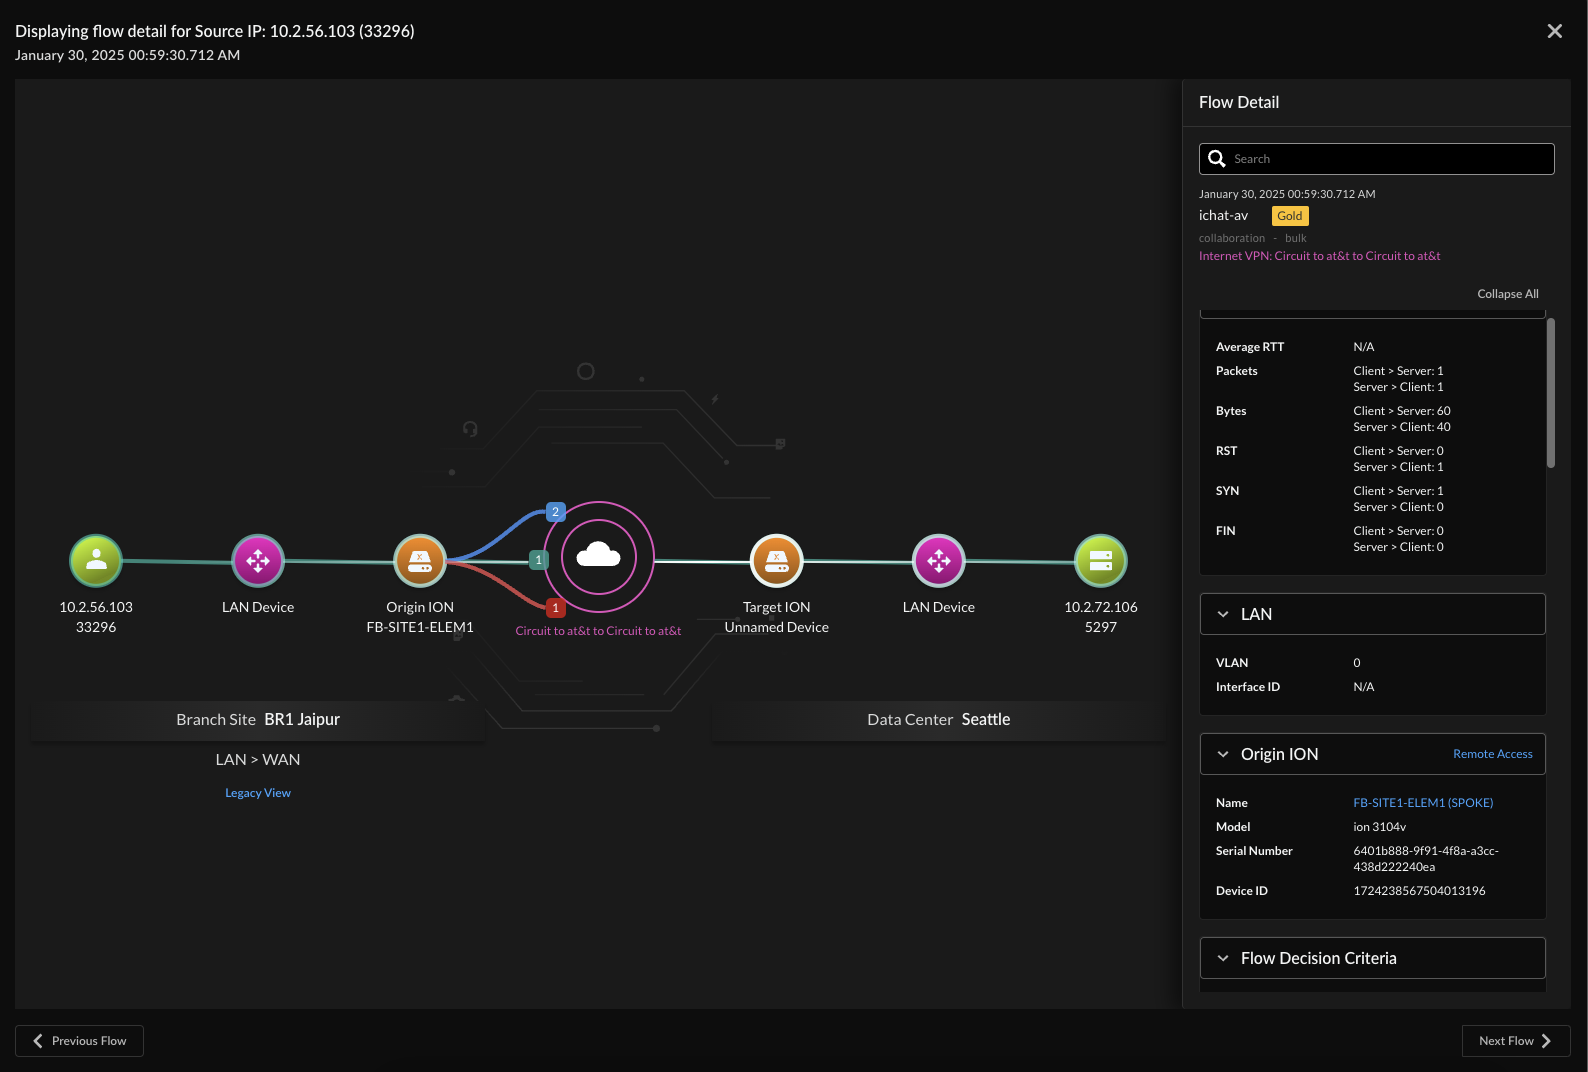Click the VLAN value 0
Screen dimensions: 1588x1072
pos(1357,663)
